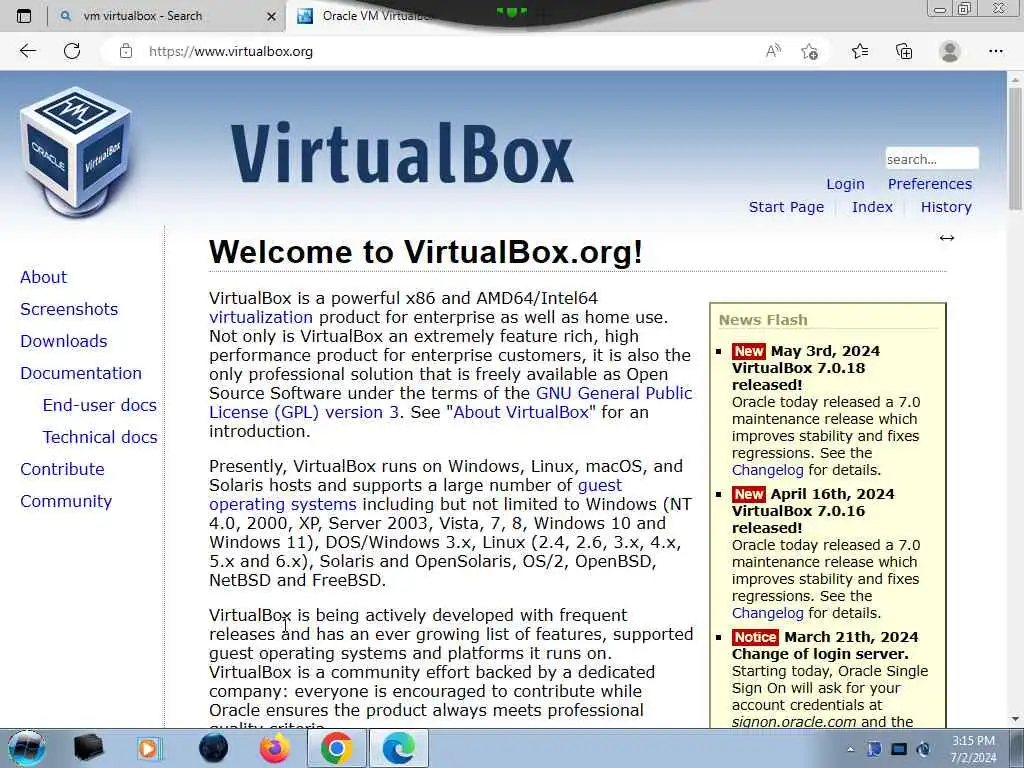
Task: Open the Collections icon
Action: pyautogui.click(x=904, y=51)
